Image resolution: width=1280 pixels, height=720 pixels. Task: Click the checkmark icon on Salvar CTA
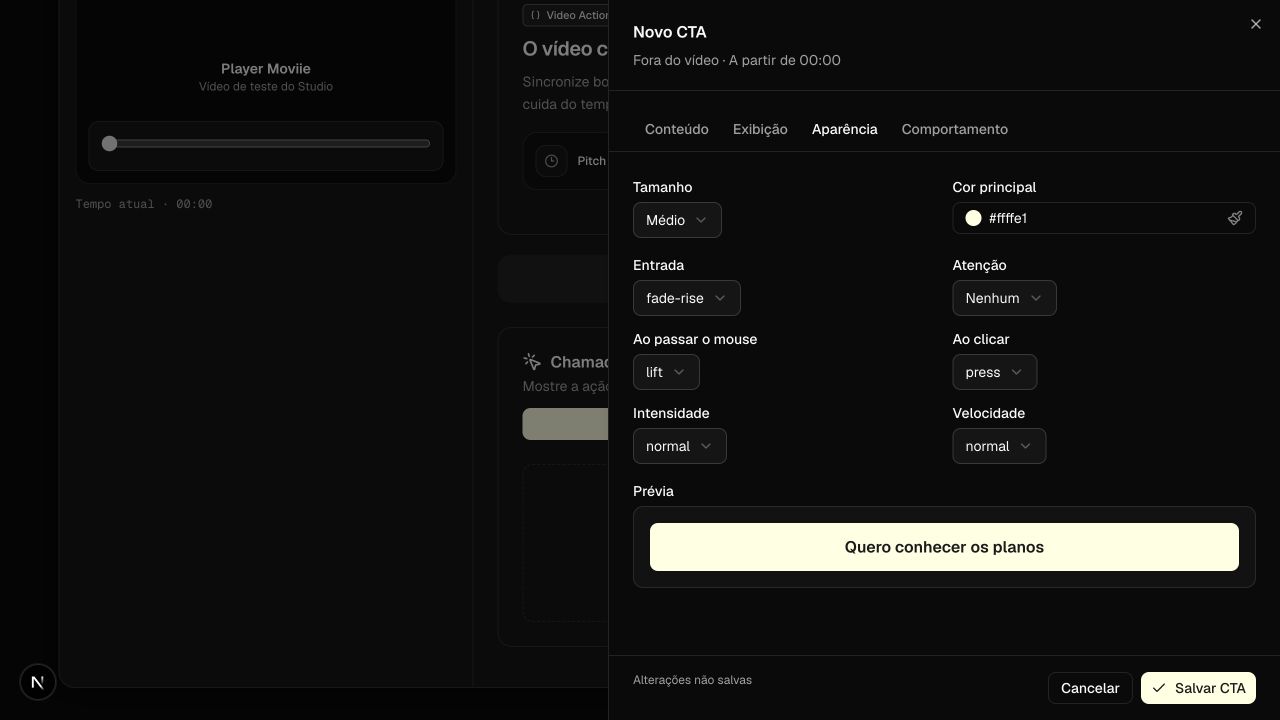(1159, 688)
